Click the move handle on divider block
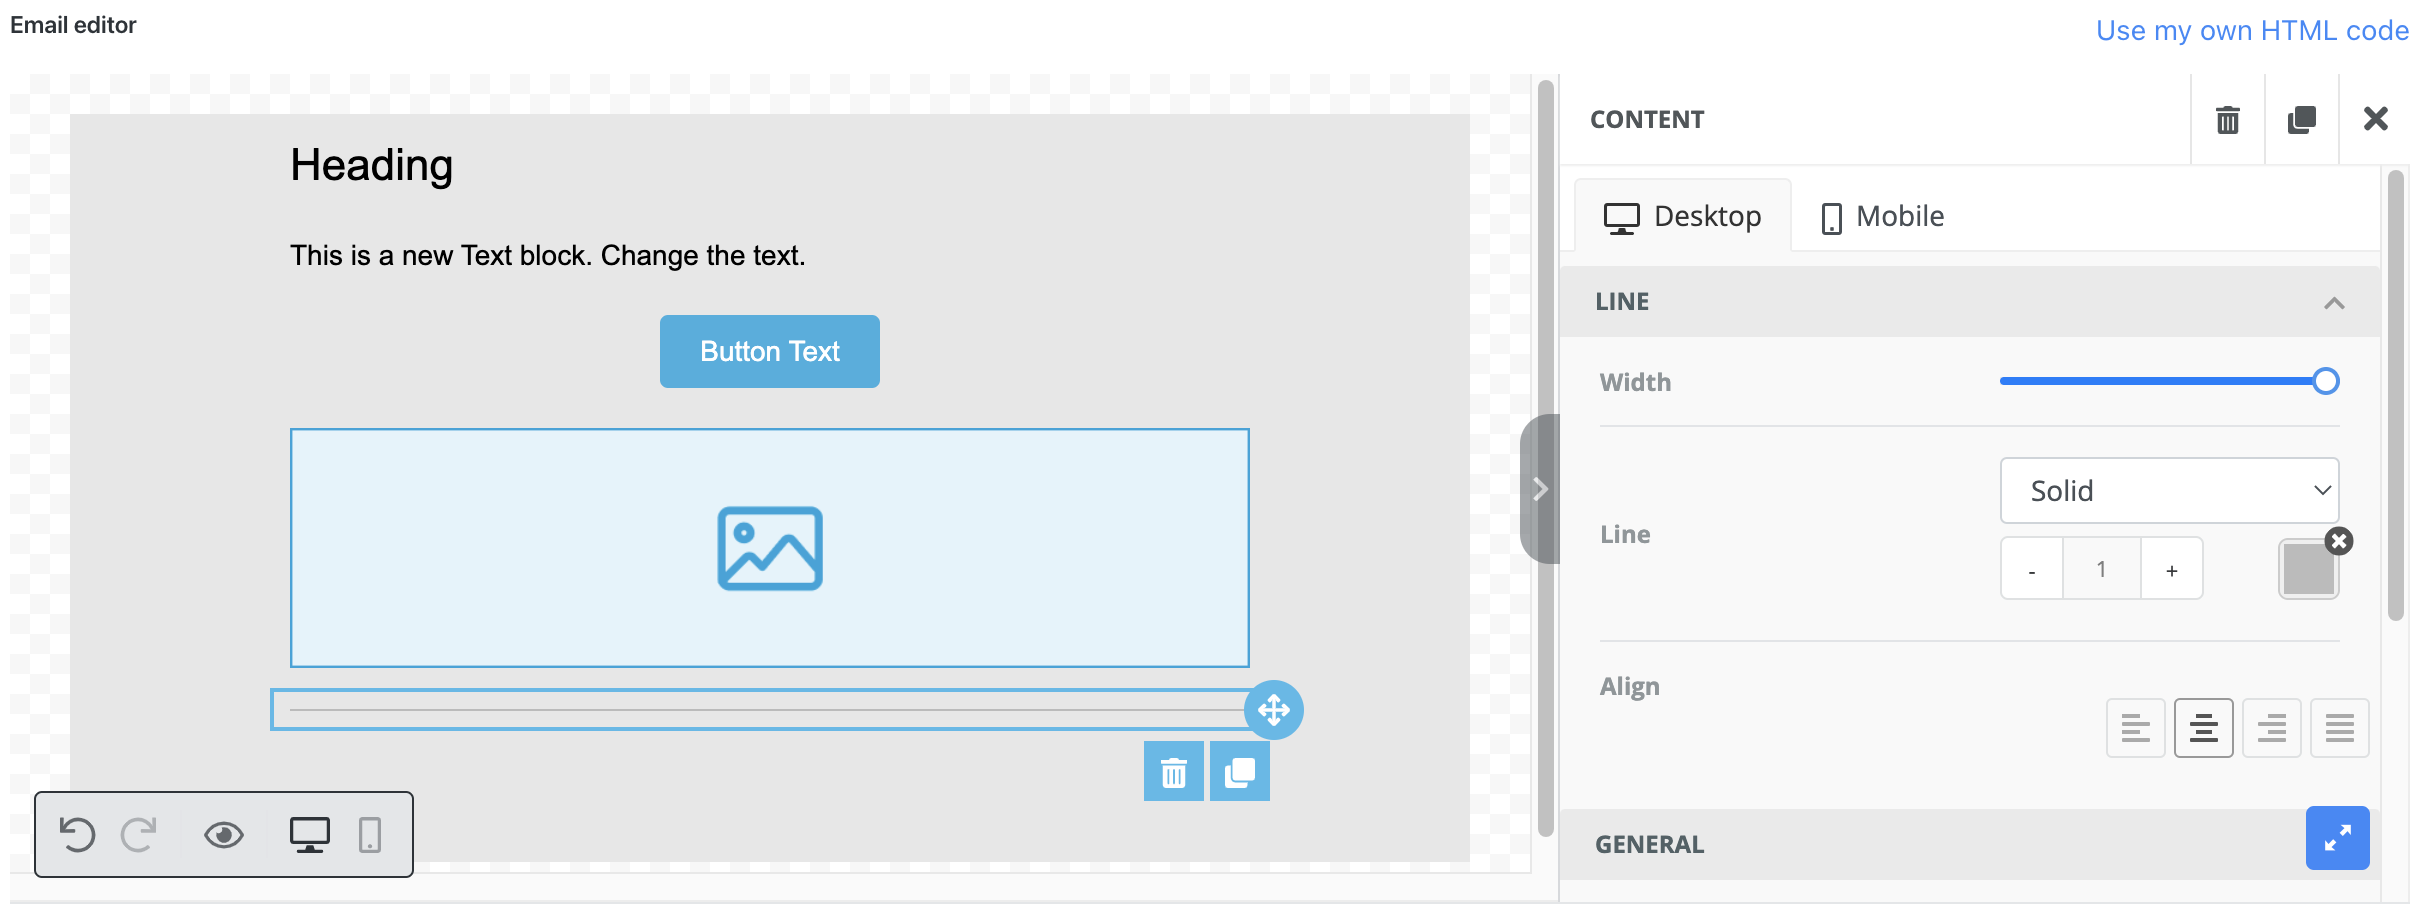The width and height of the screenshot is (2432, 918). click(1274, 710)
